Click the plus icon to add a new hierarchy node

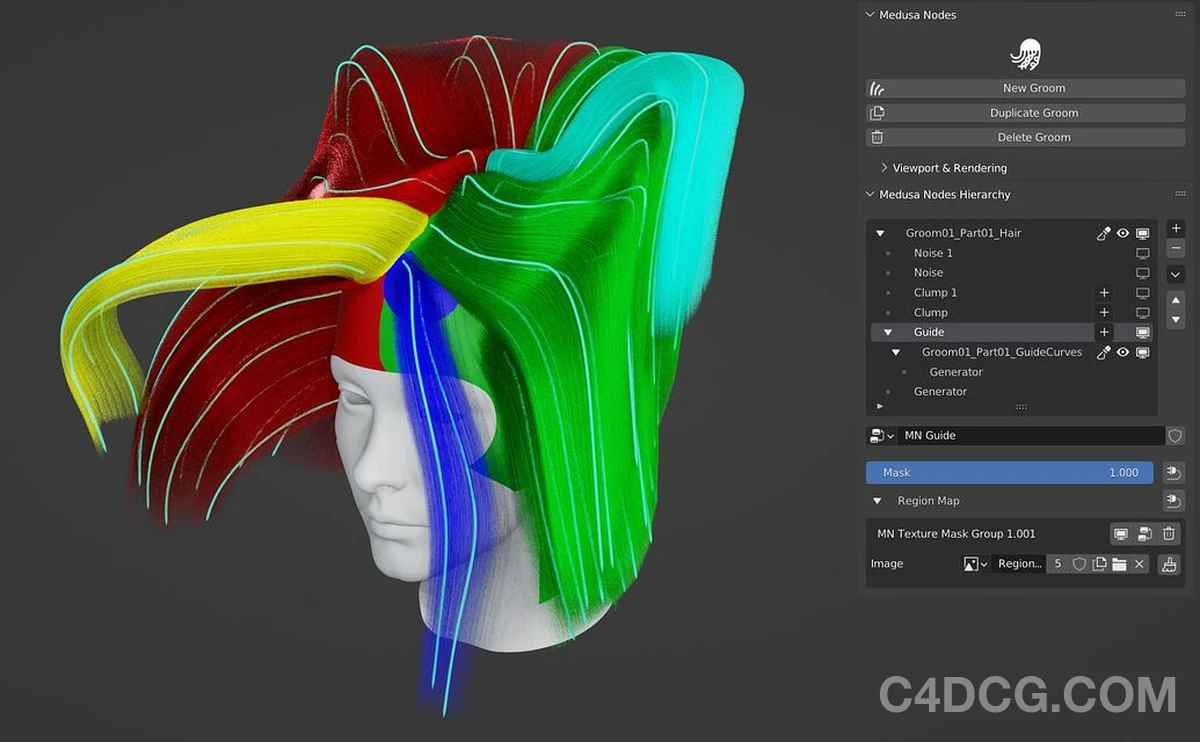(1176, 228)
